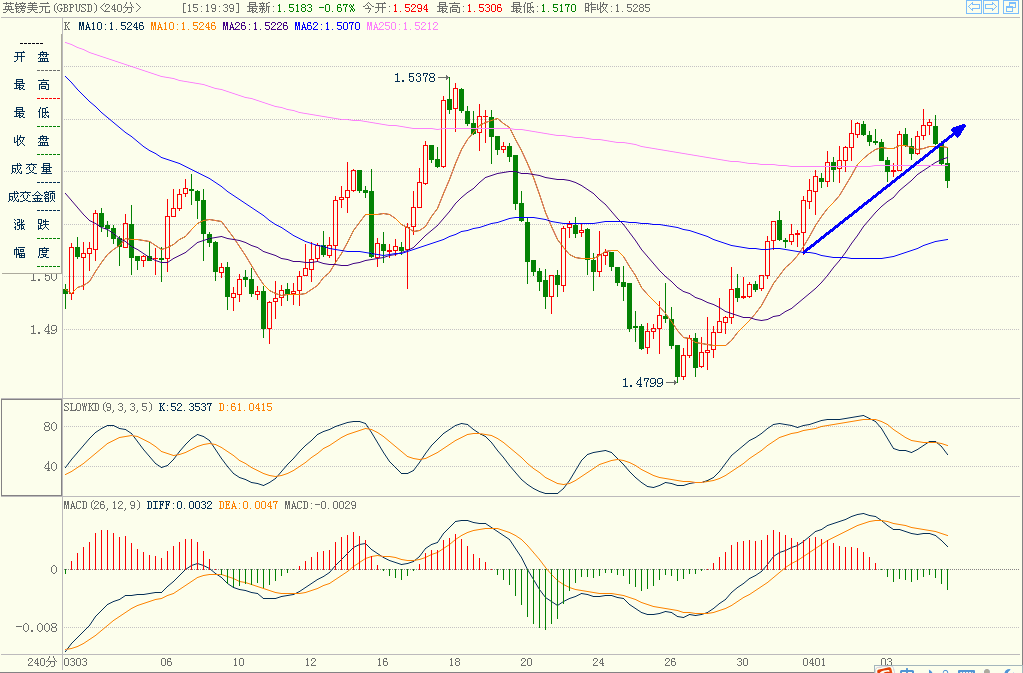Select the black MA10:1.5246 label
This screenshot has height=673, width=1023.
(x=111, y=26)
